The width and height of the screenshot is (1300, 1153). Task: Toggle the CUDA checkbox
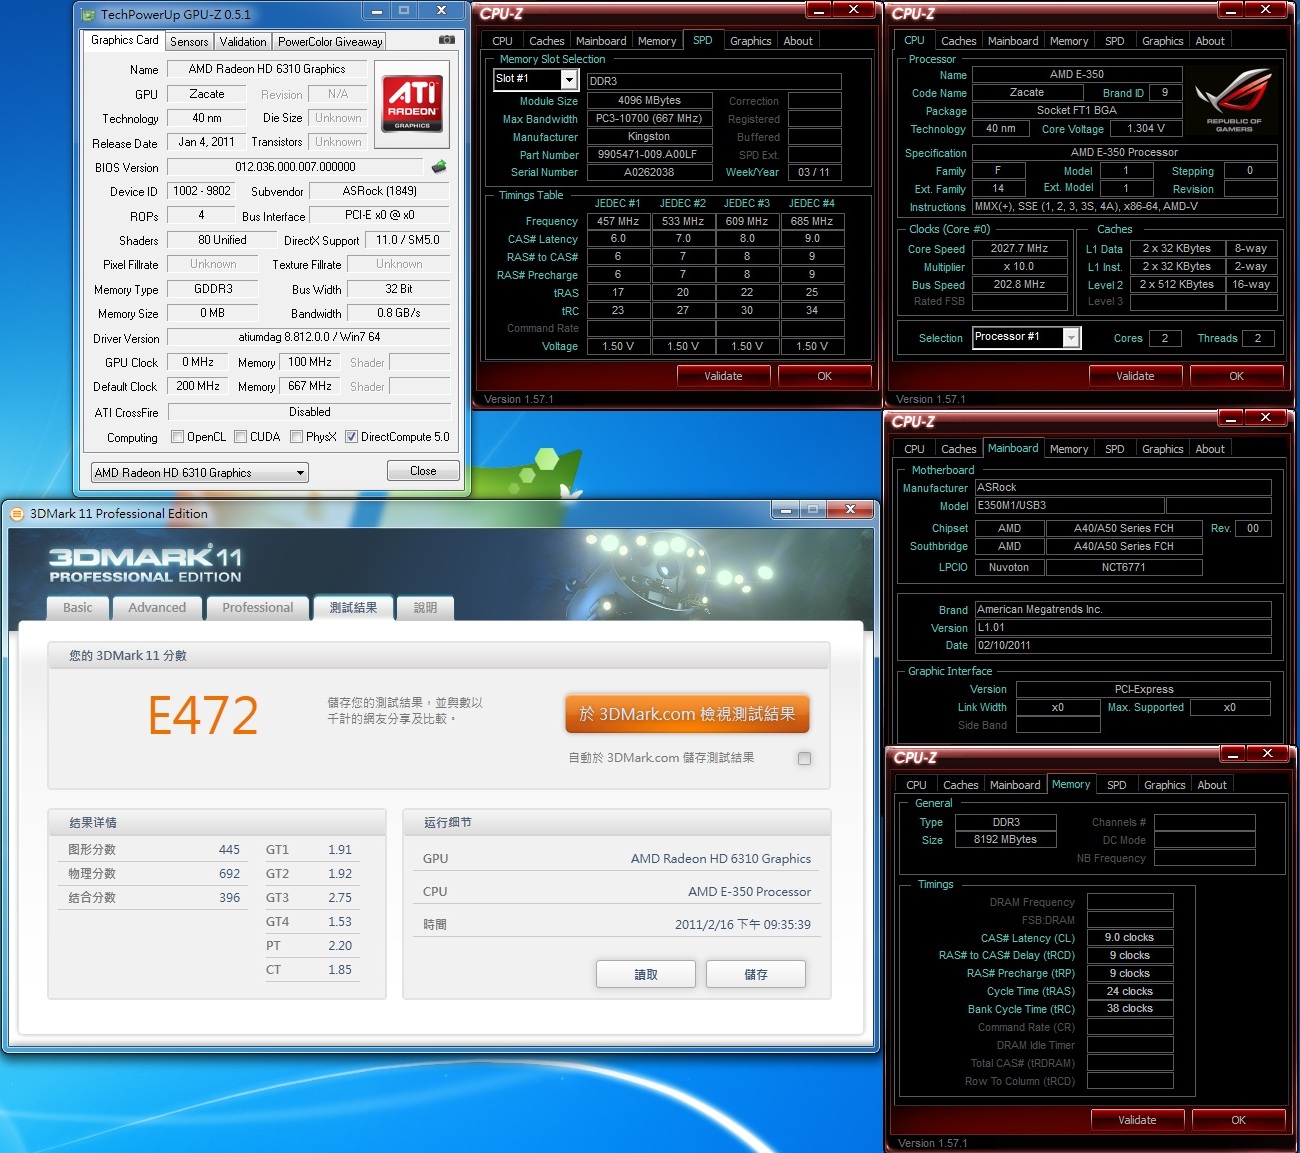(x=241, y=437)
